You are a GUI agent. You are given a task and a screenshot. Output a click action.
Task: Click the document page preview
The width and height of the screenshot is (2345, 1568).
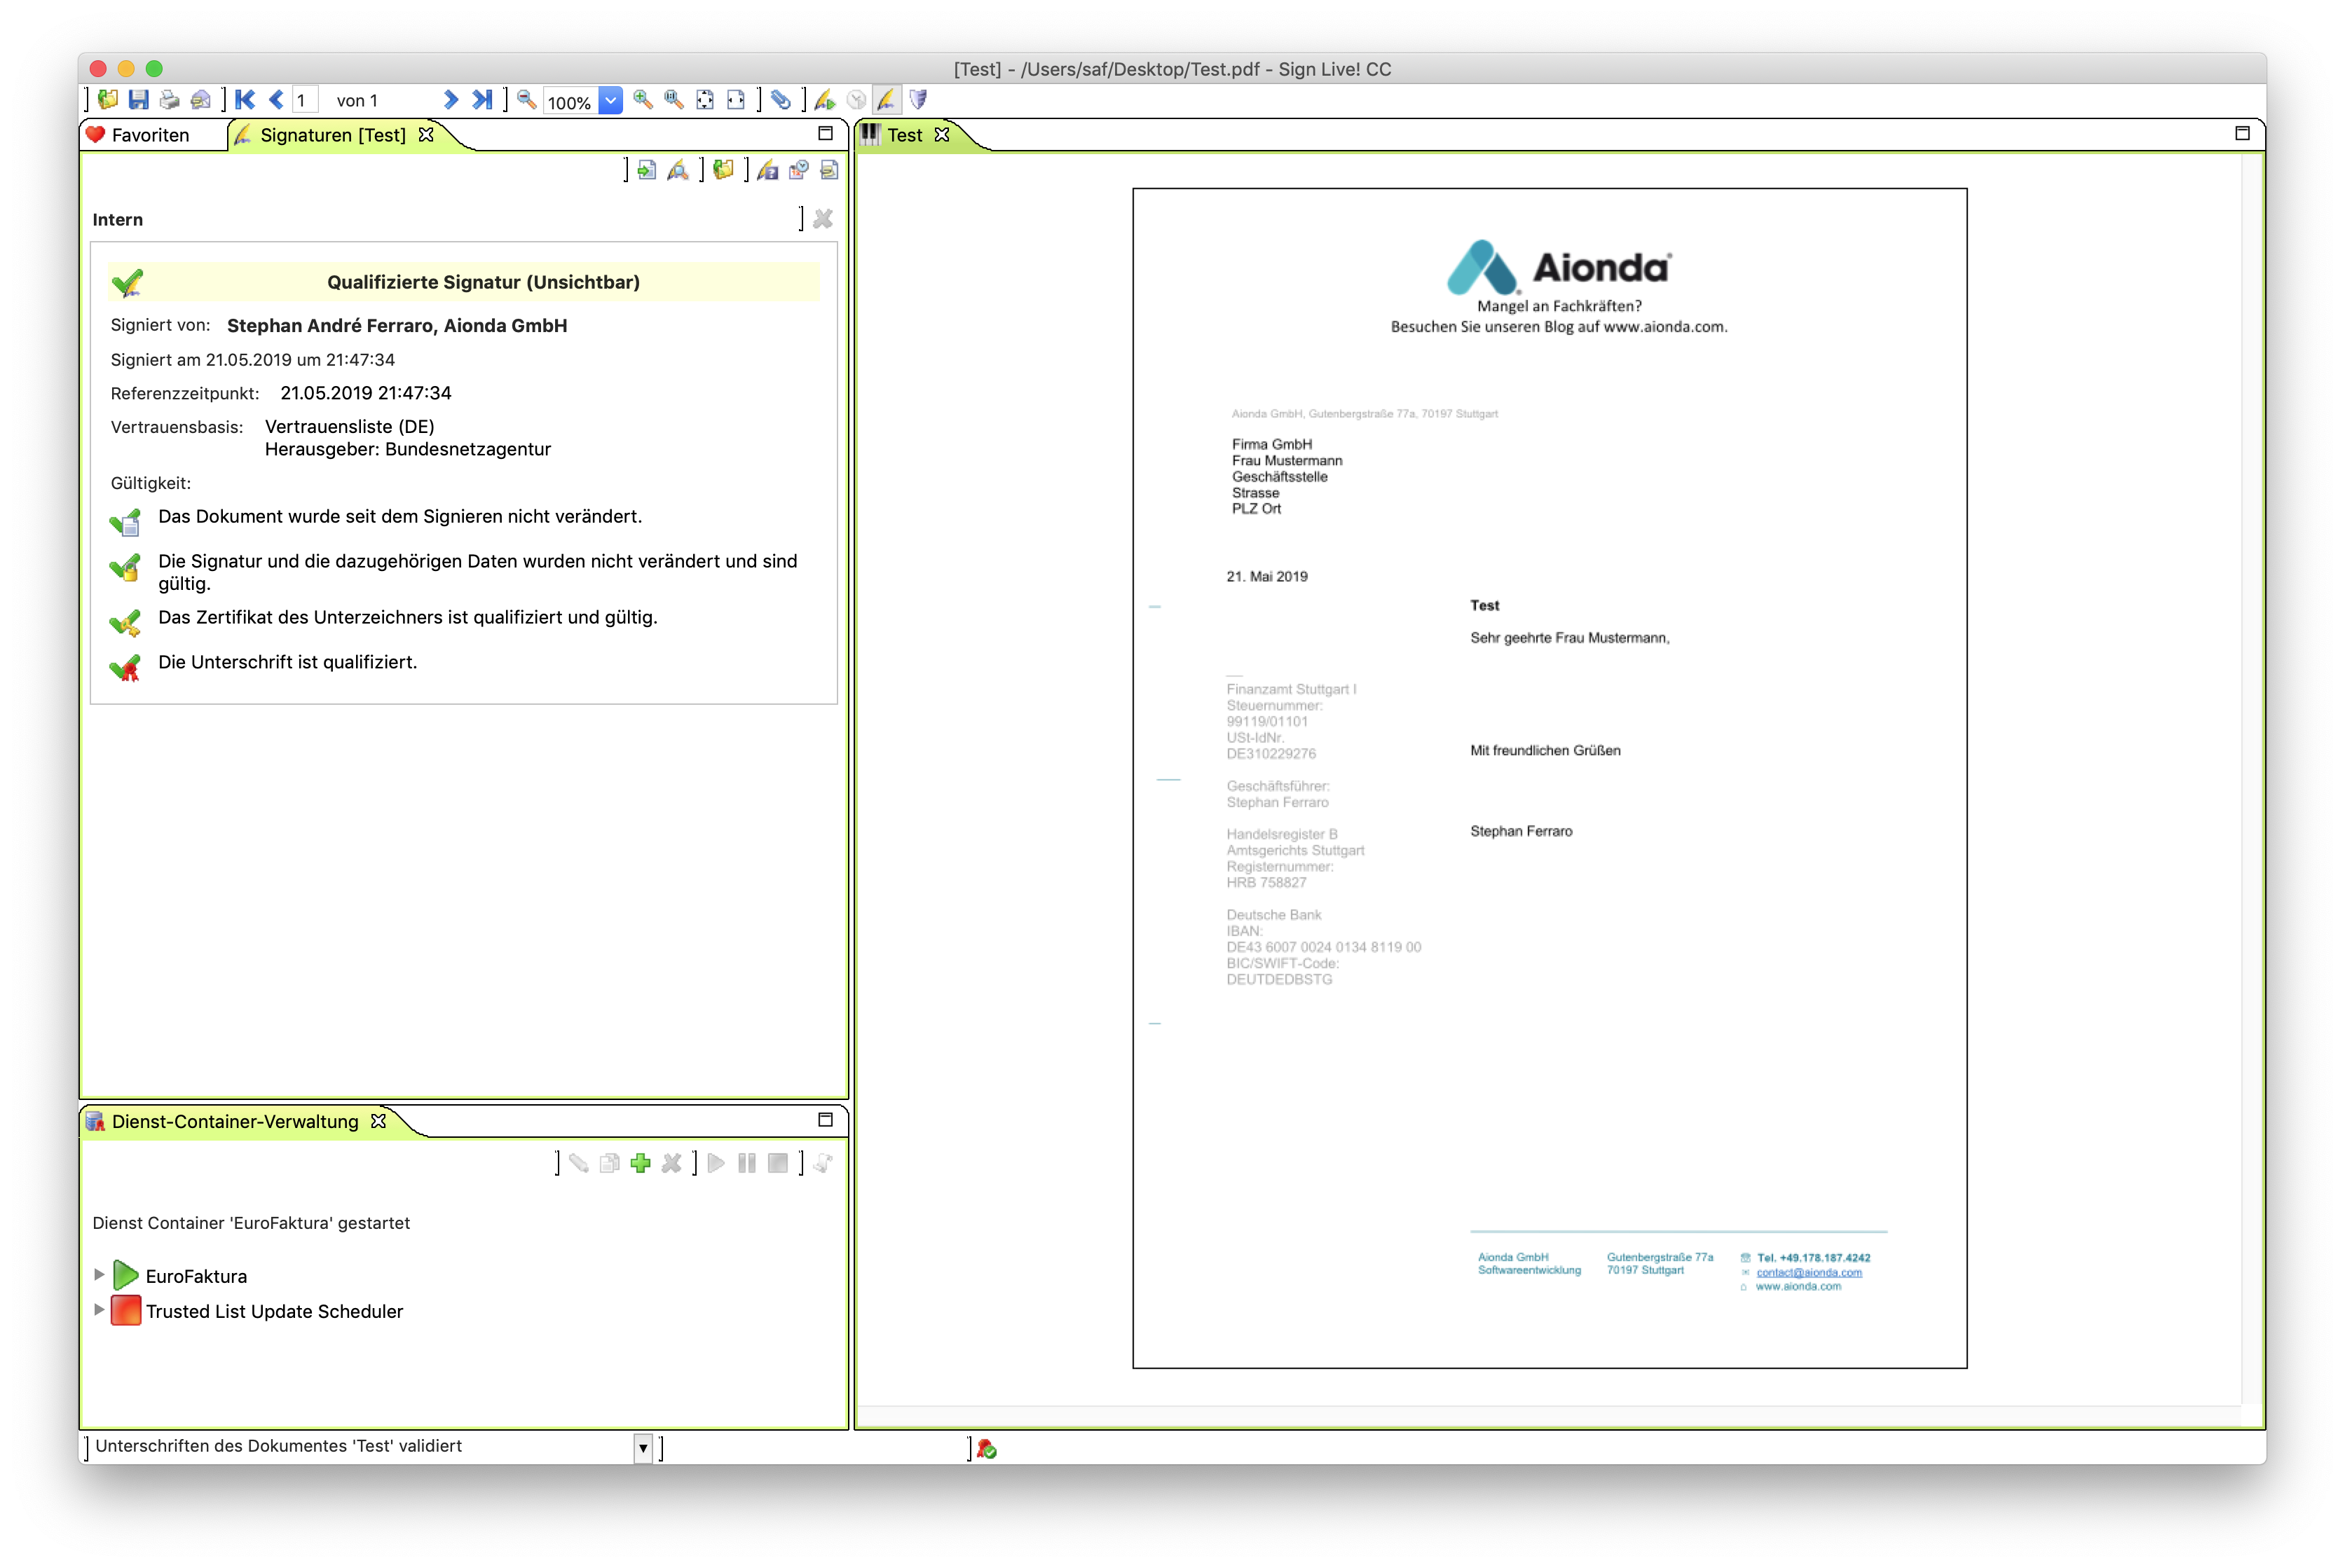pos(1549,778)
